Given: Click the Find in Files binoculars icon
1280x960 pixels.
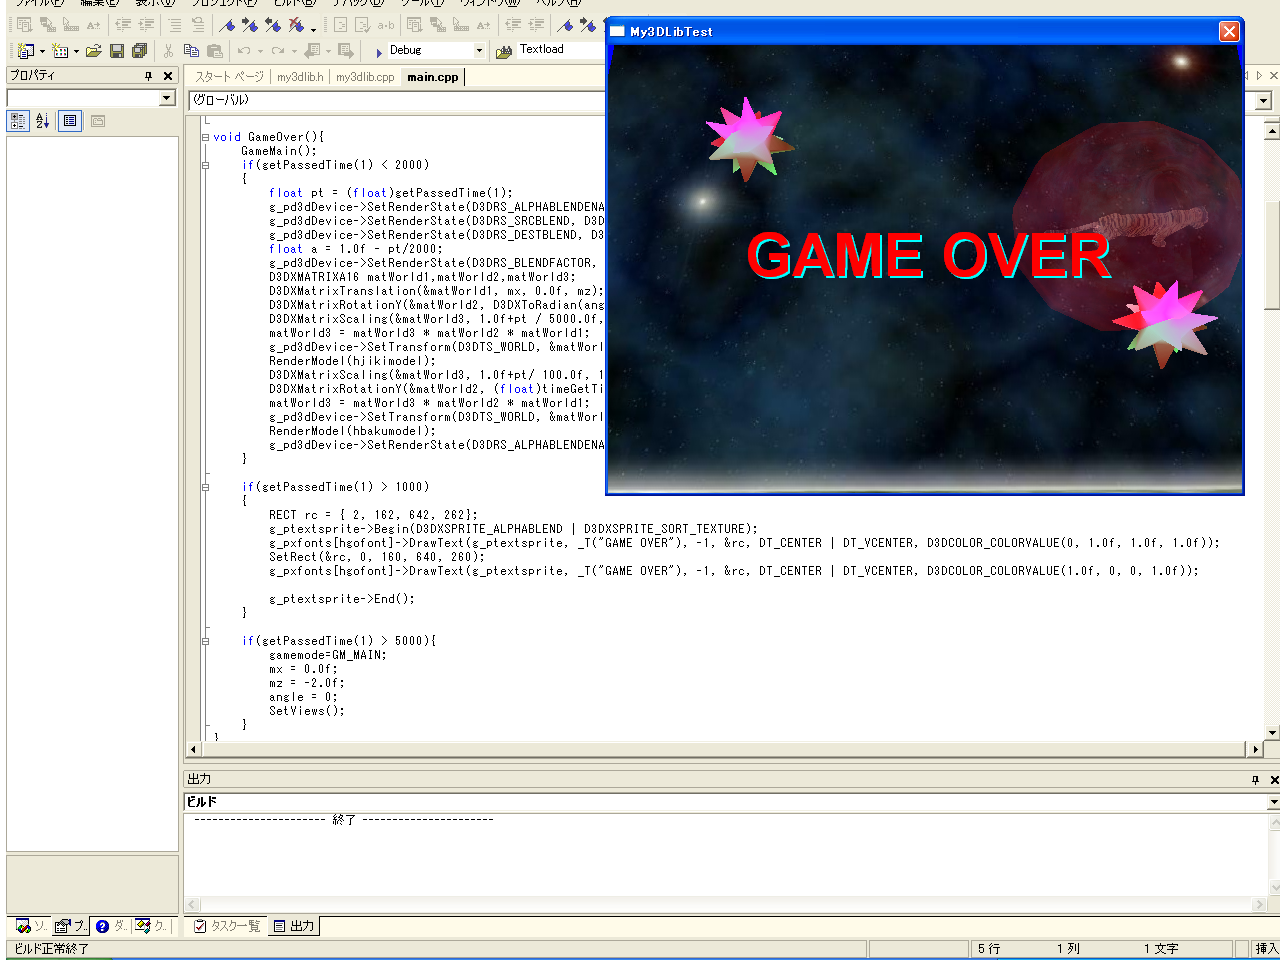Looking at the screenshot, I should click(x=504, y=51).
